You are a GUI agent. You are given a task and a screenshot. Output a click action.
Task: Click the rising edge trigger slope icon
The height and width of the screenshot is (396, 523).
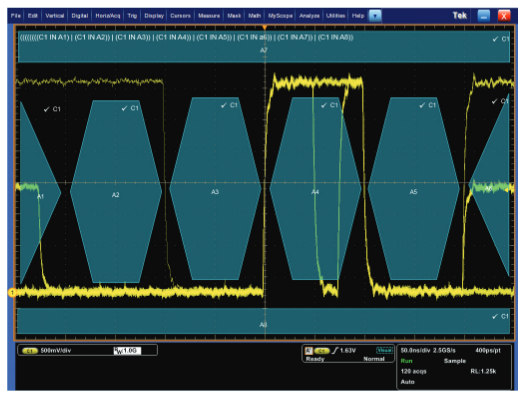click(x=335, y=350)
